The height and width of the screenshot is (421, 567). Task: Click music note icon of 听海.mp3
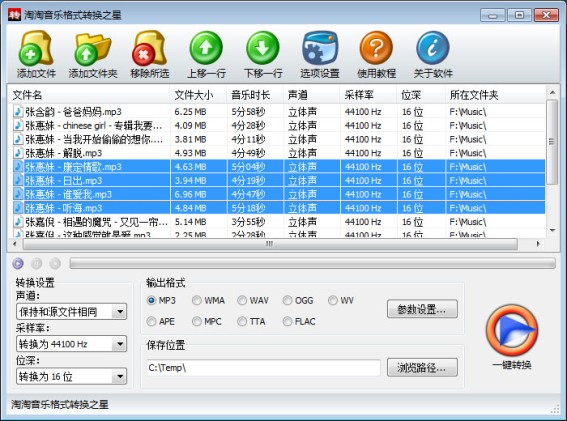18,208
